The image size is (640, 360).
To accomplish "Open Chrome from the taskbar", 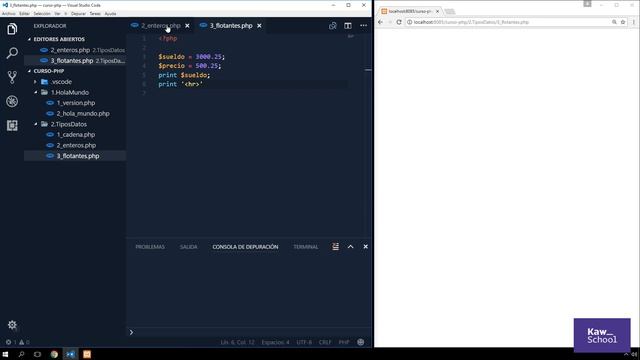I will coord(54,354).
